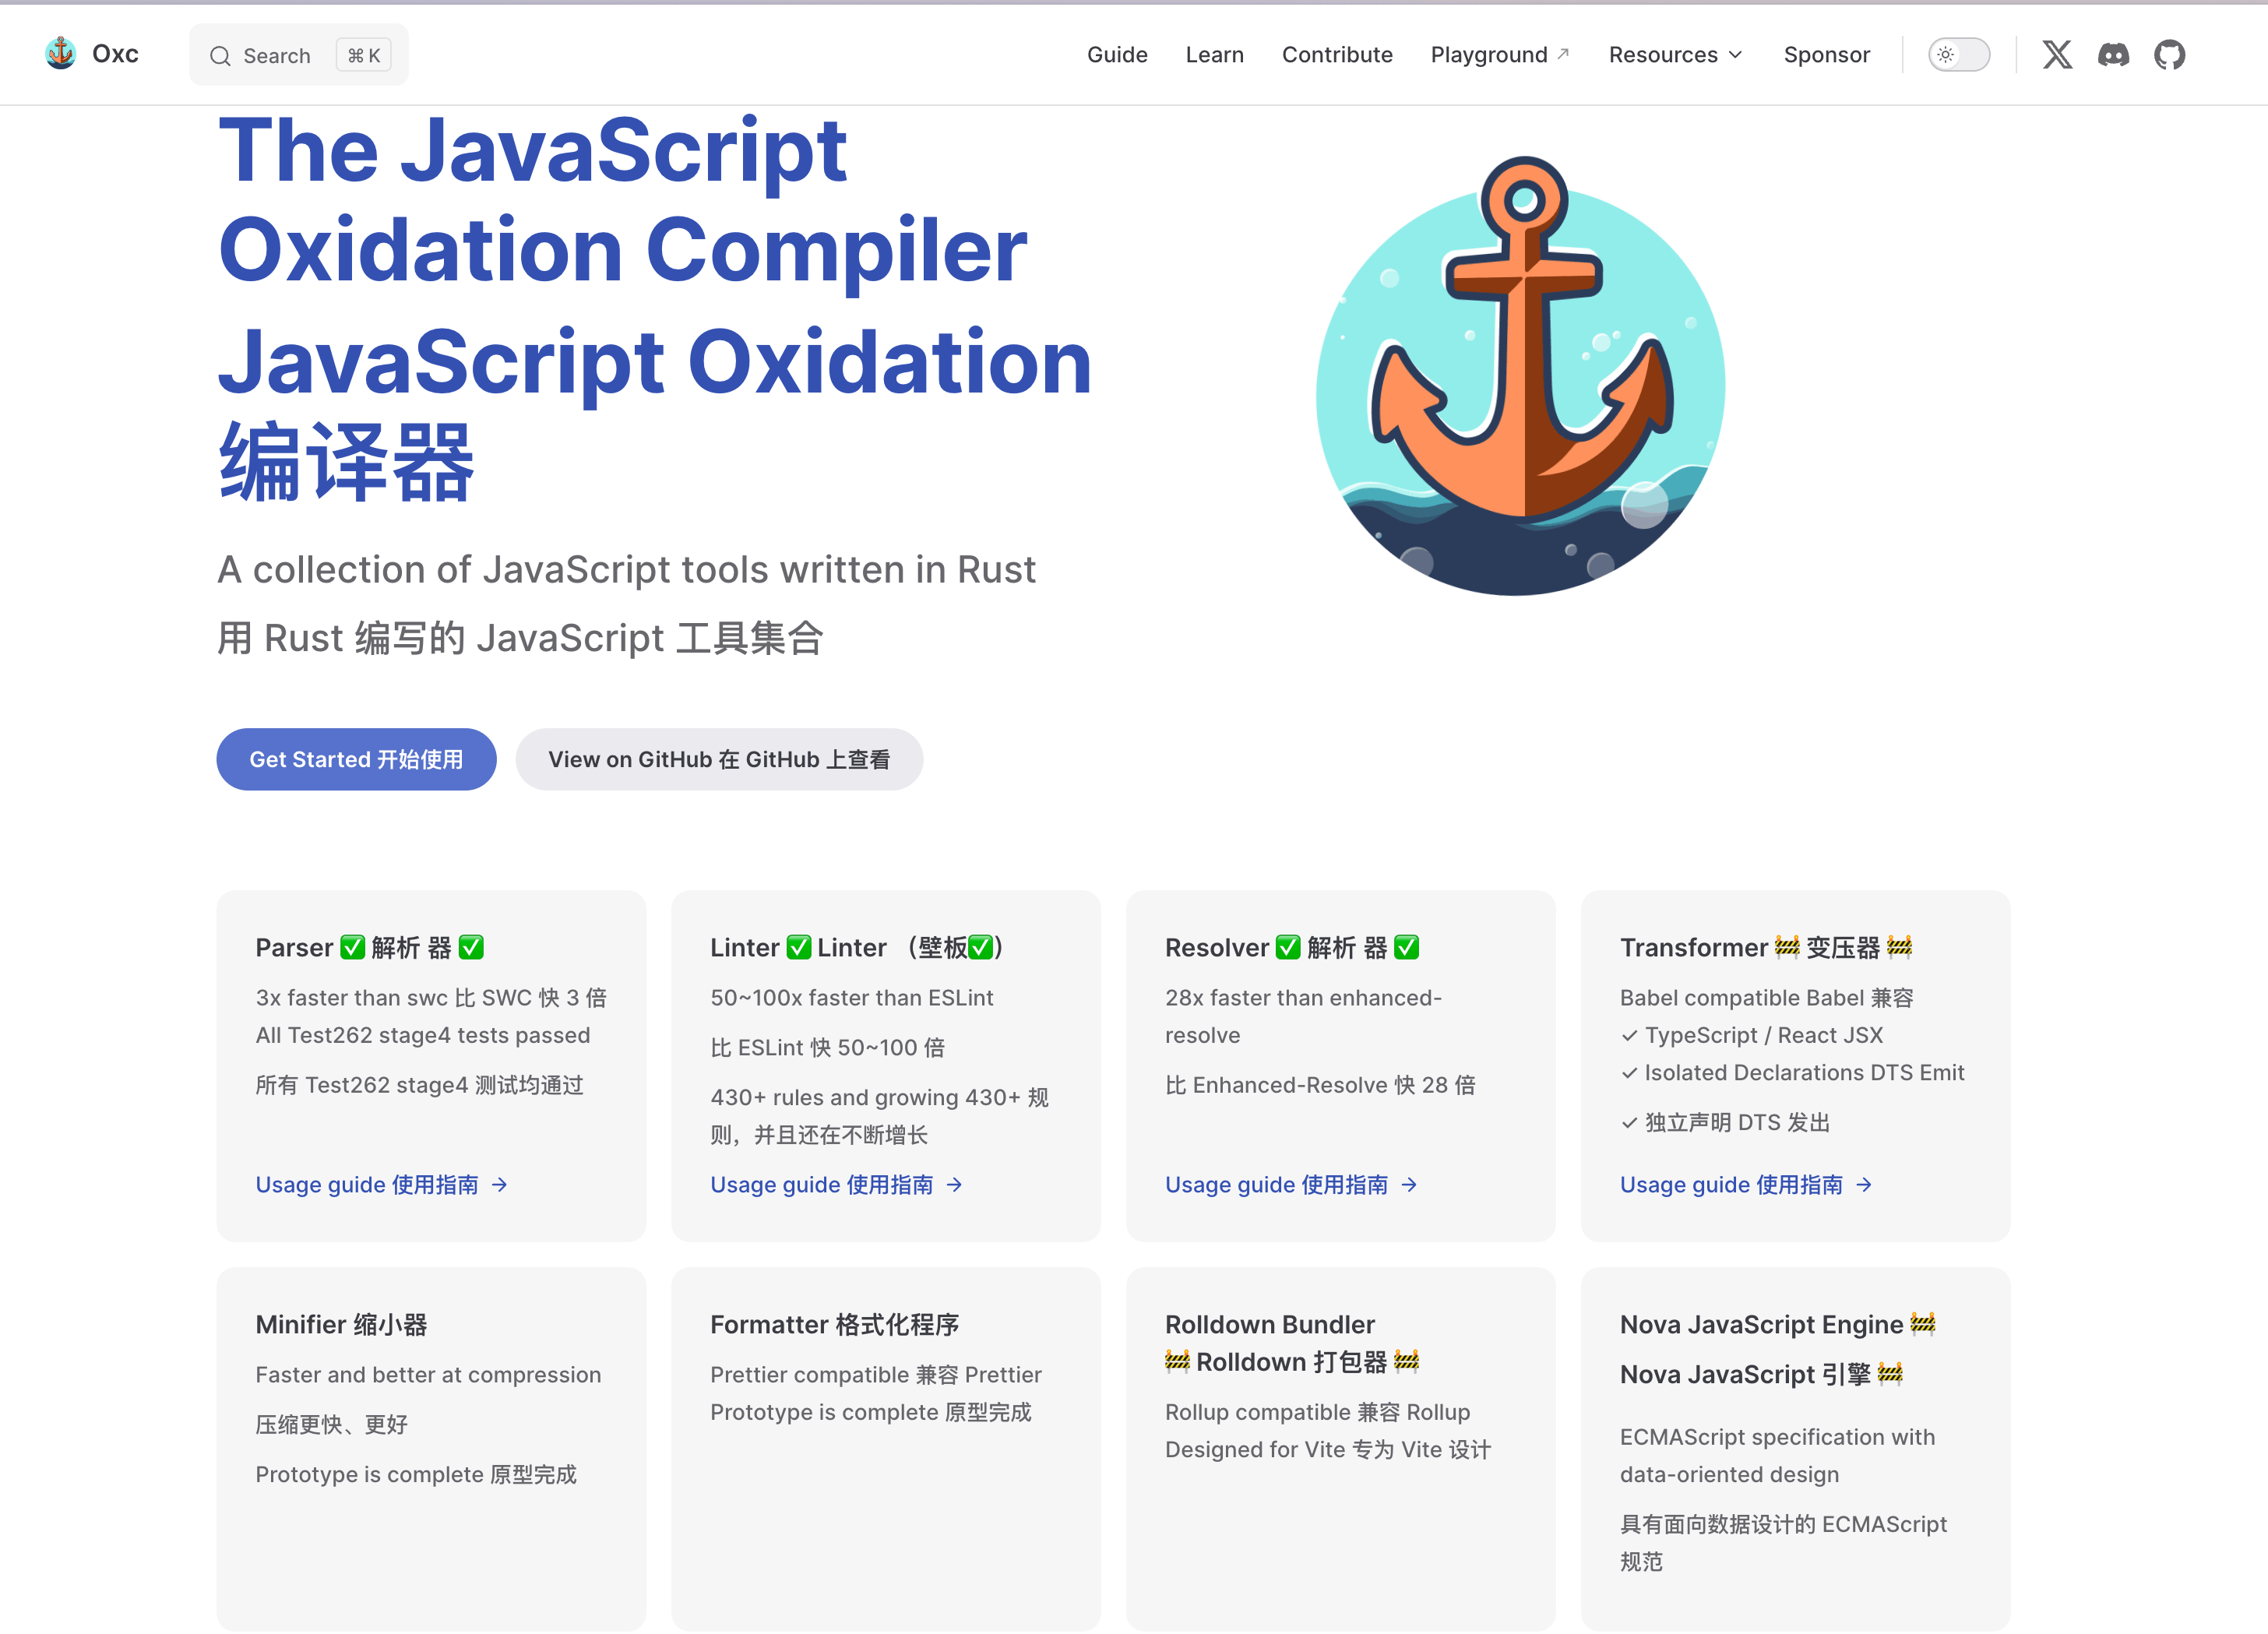Click the Oxc anchor logo in navbar
This screenshot has height=1634, width=2268.
[61, 53]
